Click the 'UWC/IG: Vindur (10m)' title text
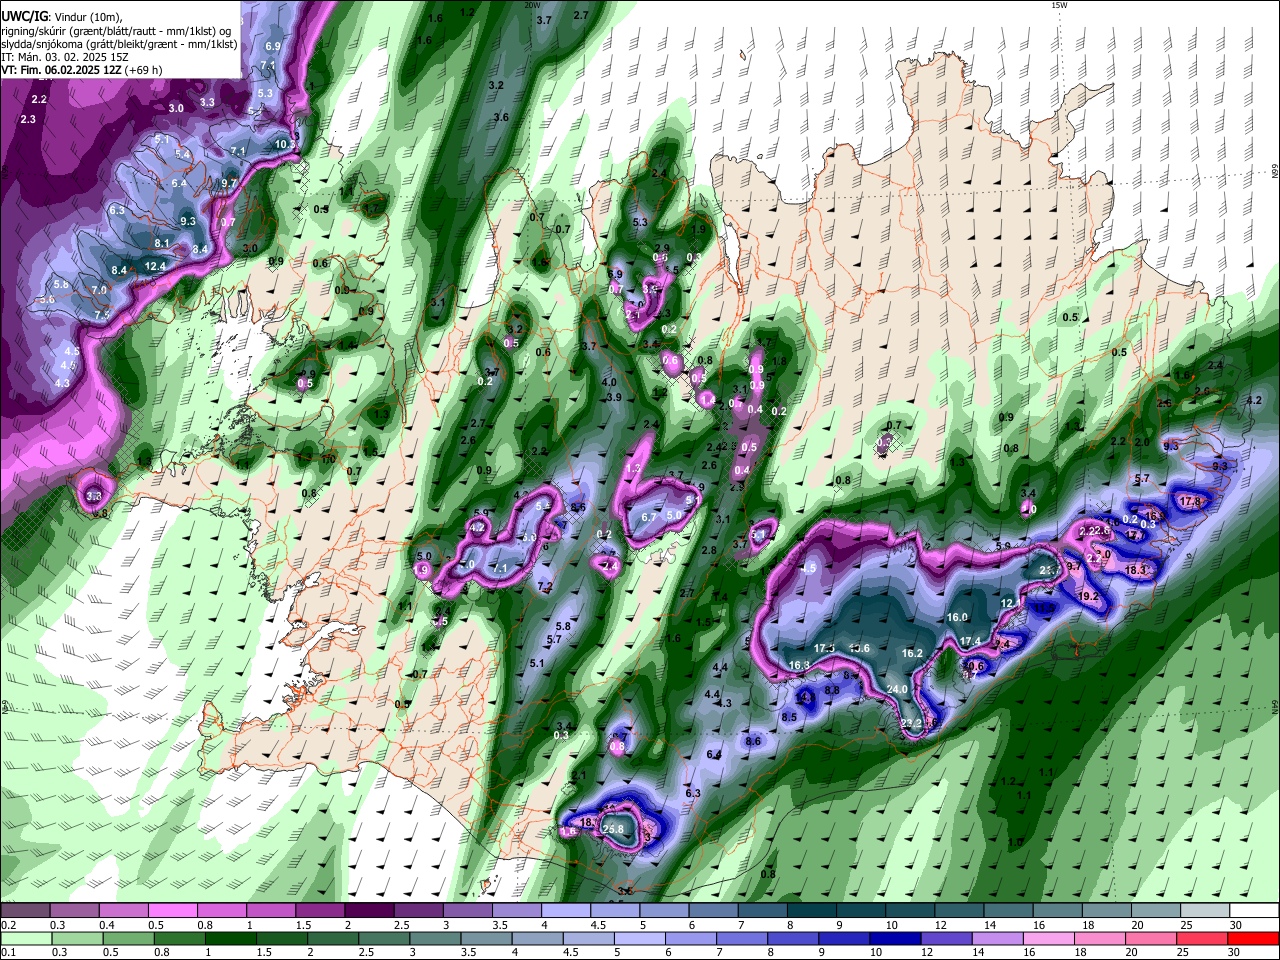The image size is (1280, 960). coord(61,16)
